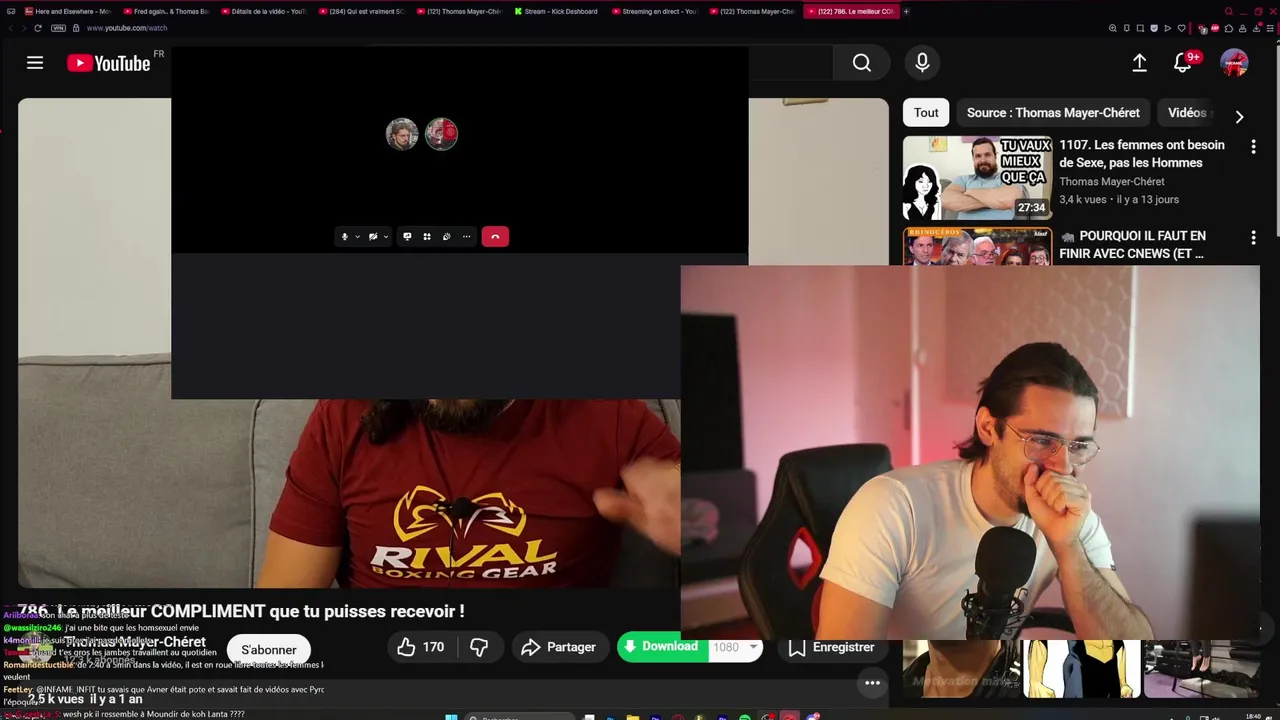Screen dimensions: 1280x720
Task: Dislike the video with thumbs down
Action: click(479, 647)
